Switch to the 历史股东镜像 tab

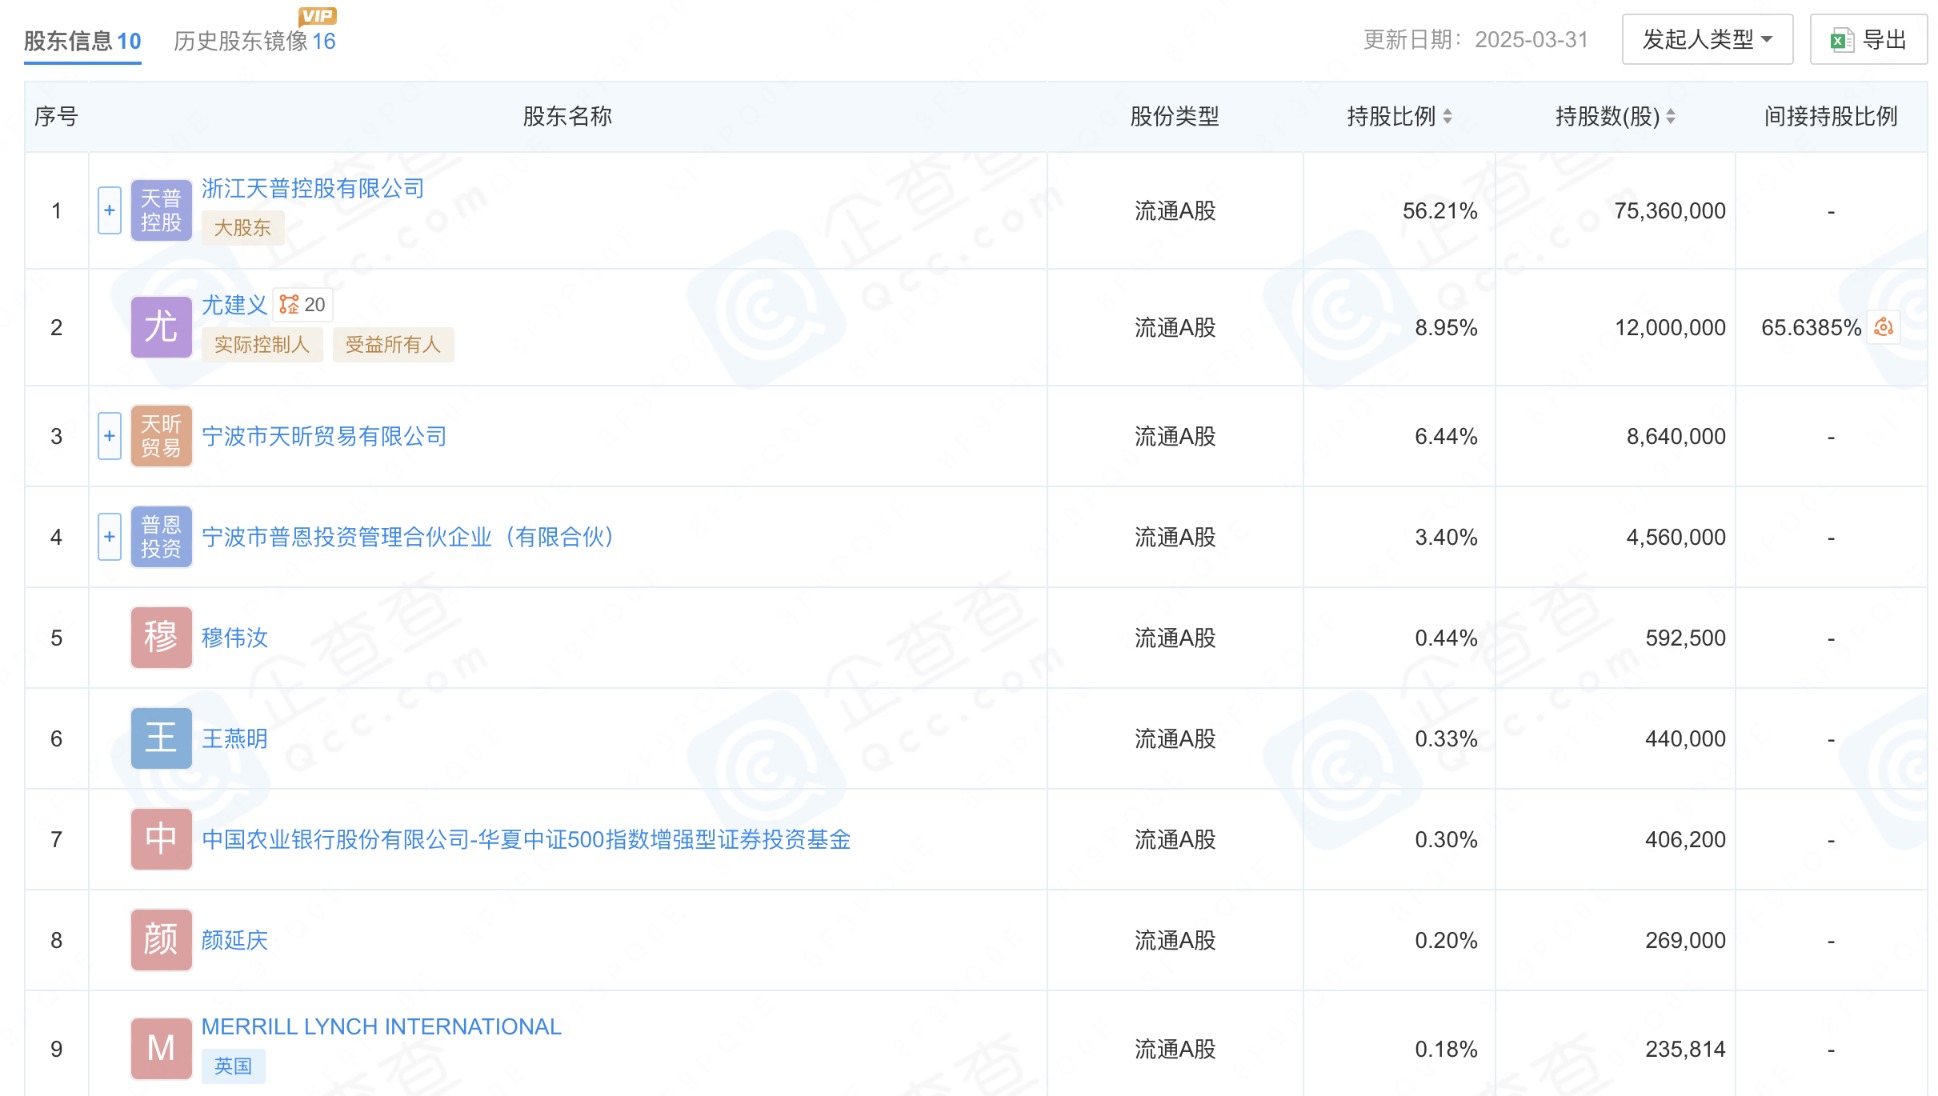point(254,41)
